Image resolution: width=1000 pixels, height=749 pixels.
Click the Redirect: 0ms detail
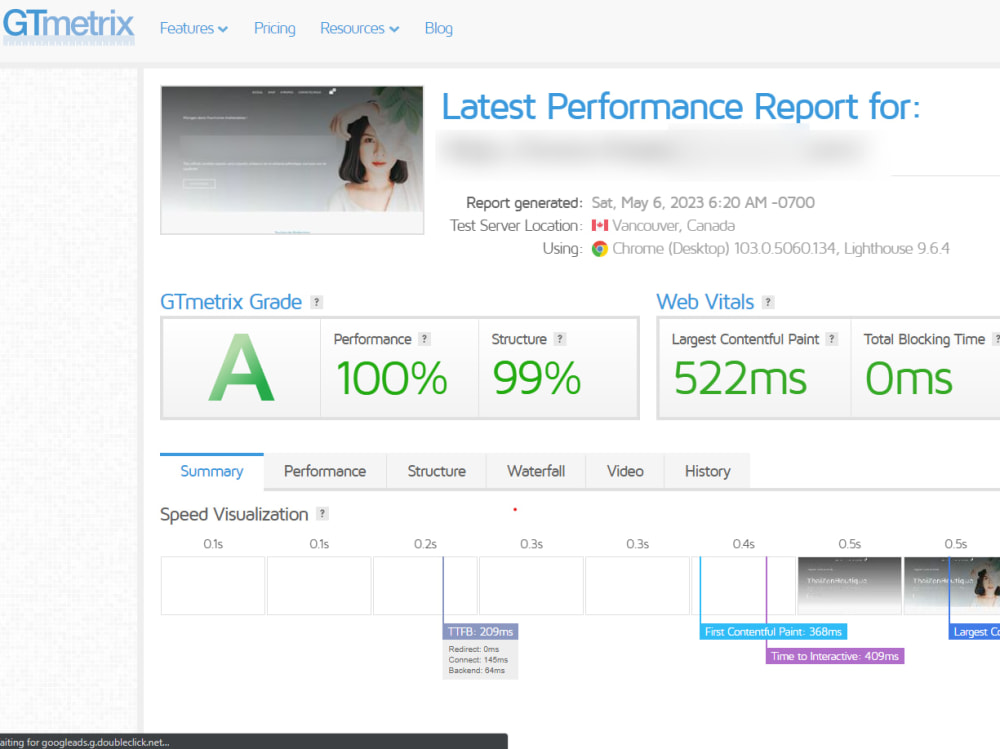tap(474, 649)
